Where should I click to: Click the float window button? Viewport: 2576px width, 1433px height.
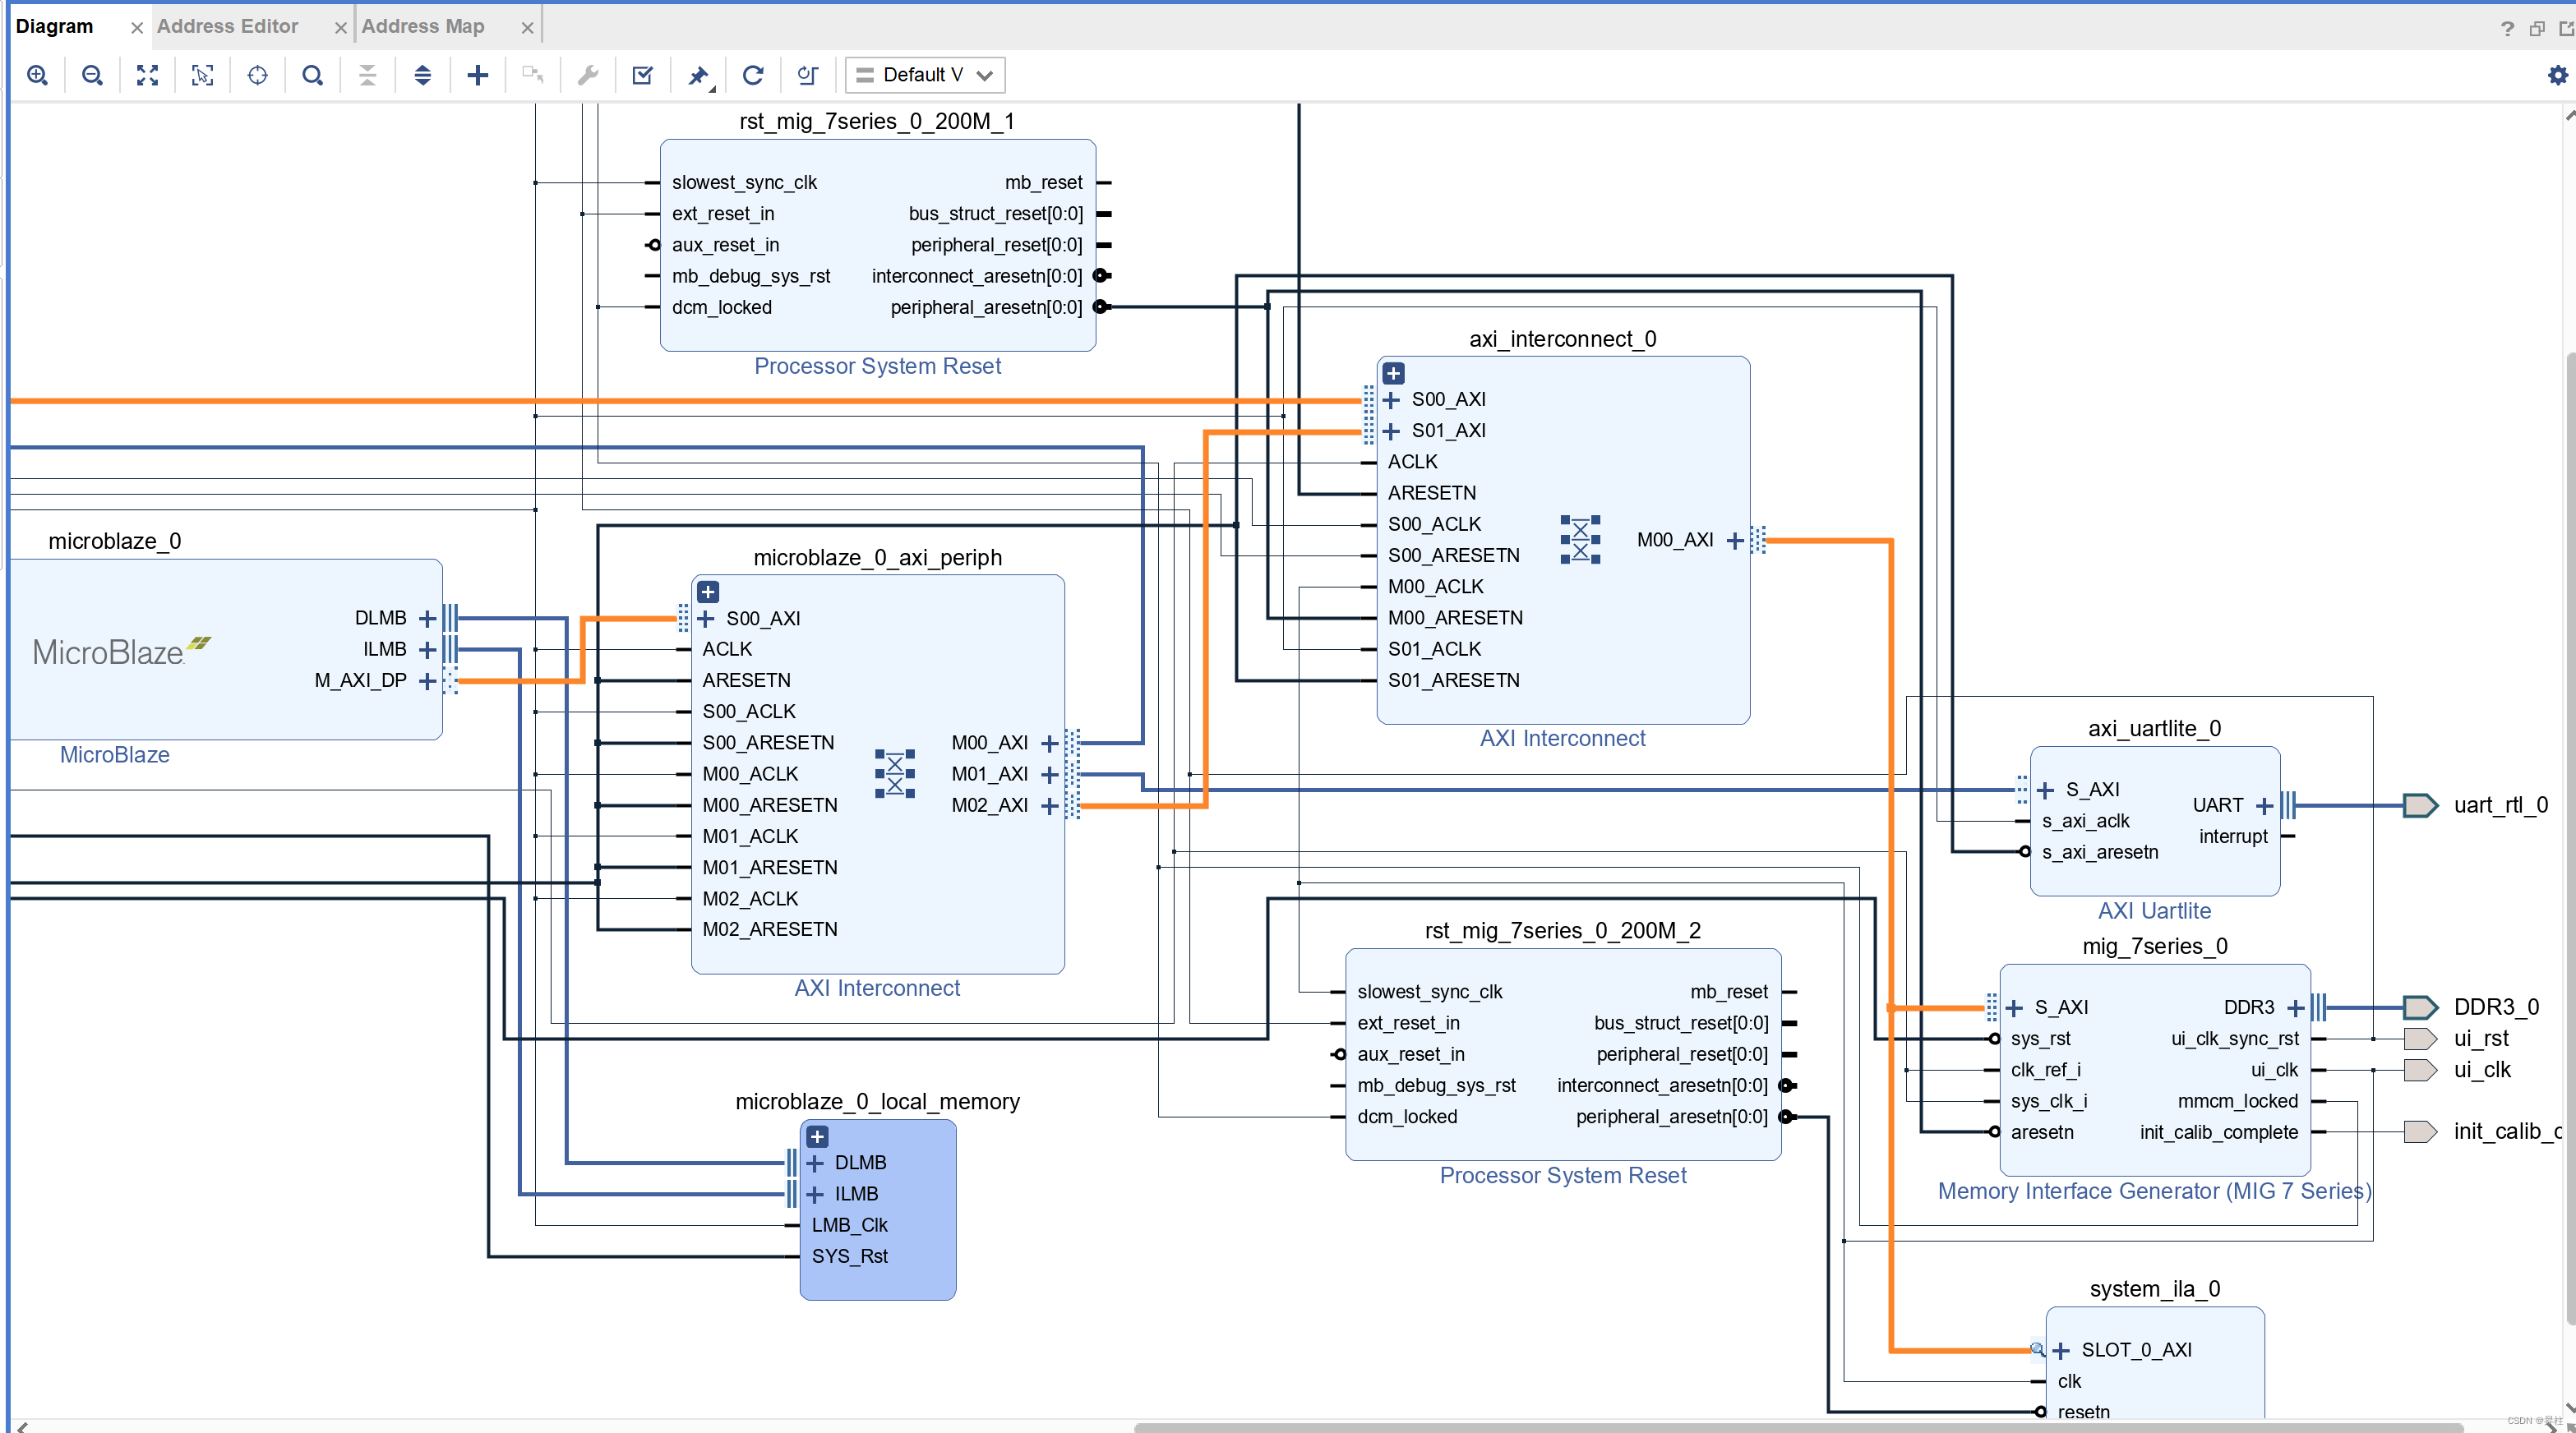2536,28
